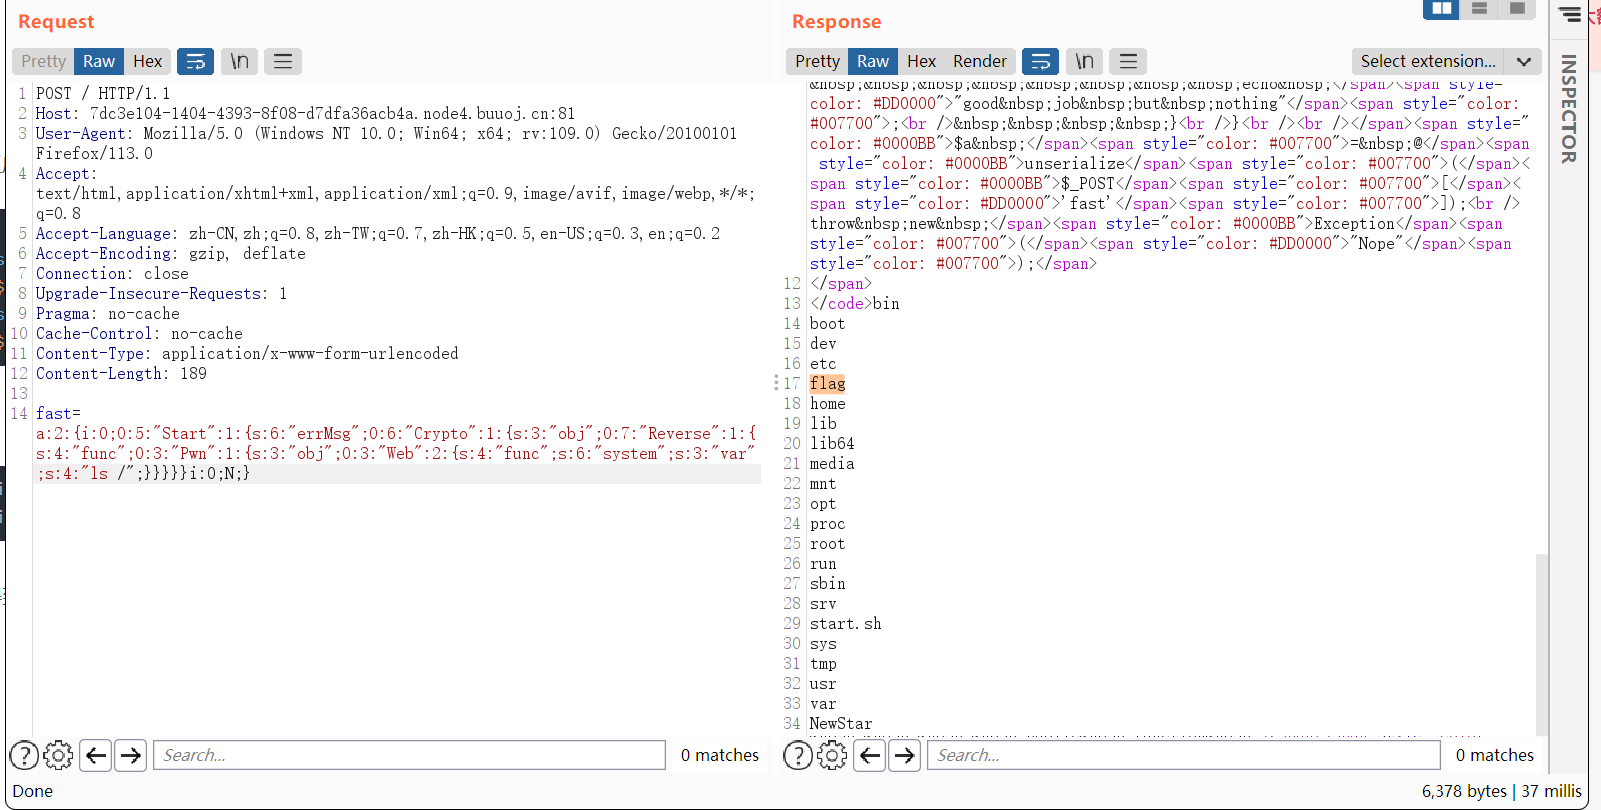Screen dimensions: 1601x810
Task: Click the 'Upgrade-Insecure-Requests: 1' header
Action: pos(161,294)
